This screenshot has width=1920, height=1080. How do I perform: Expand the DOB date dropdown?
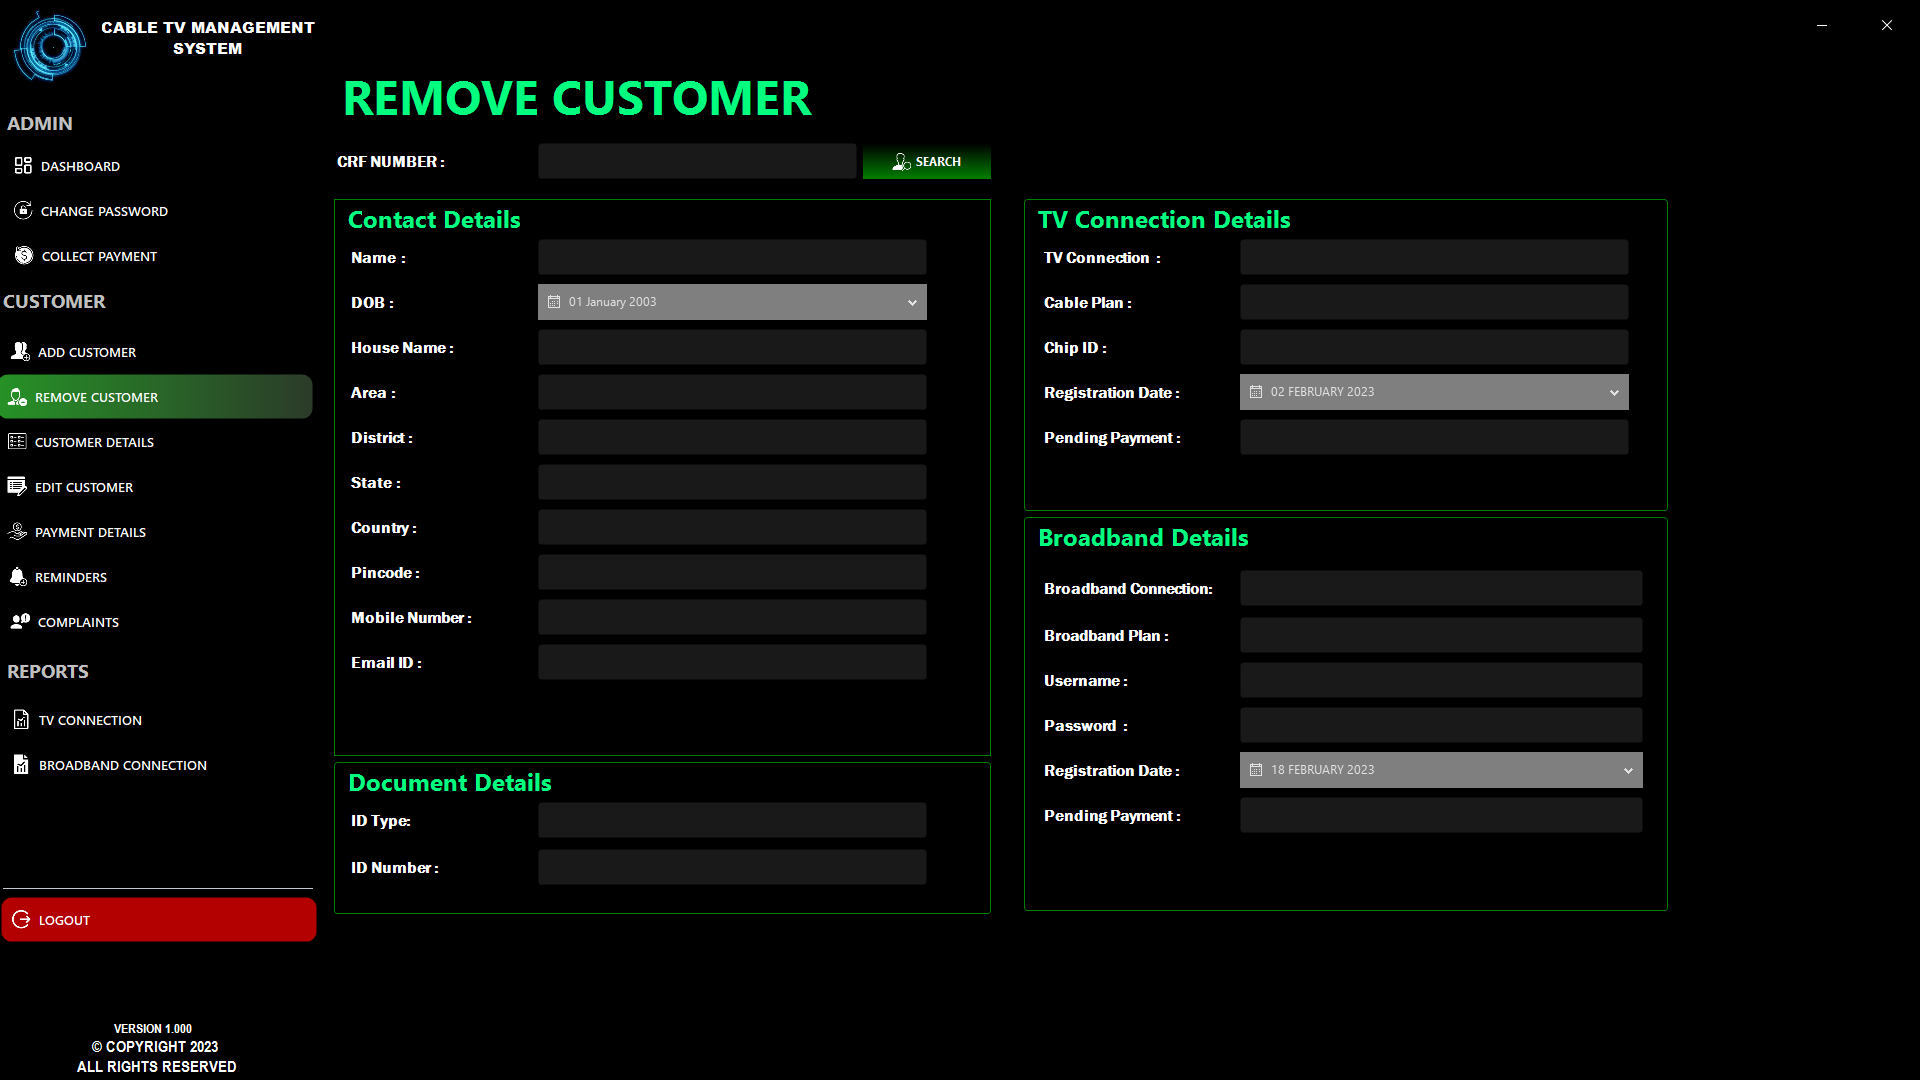click(912, 302)
